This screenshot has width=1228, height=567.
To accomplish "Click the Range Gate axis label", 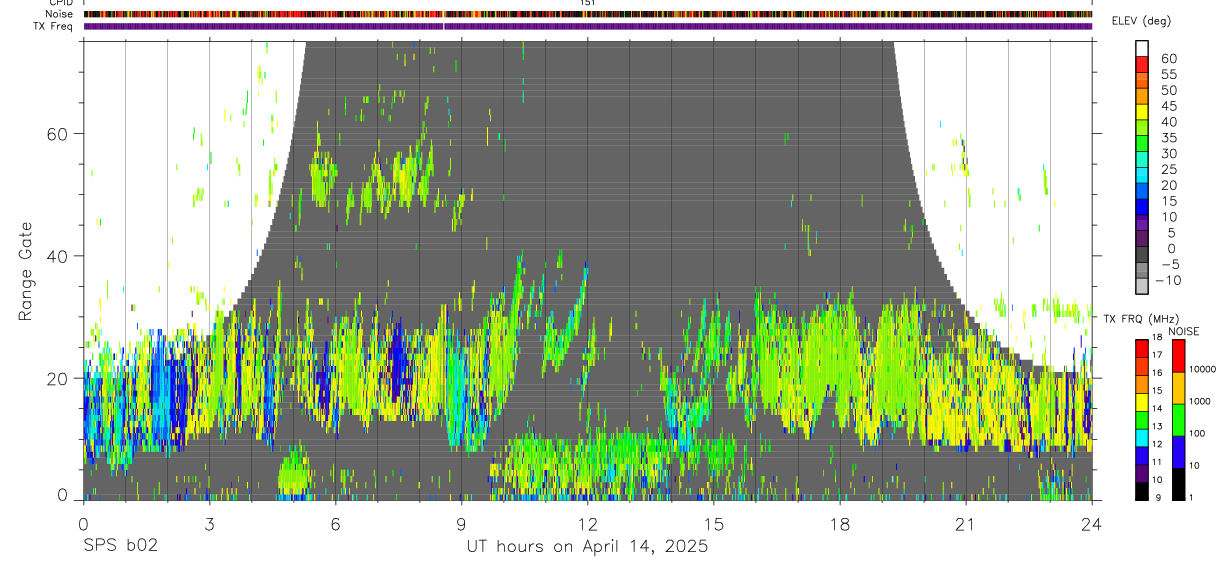I will pyautogui.click(x=27, y=272).
